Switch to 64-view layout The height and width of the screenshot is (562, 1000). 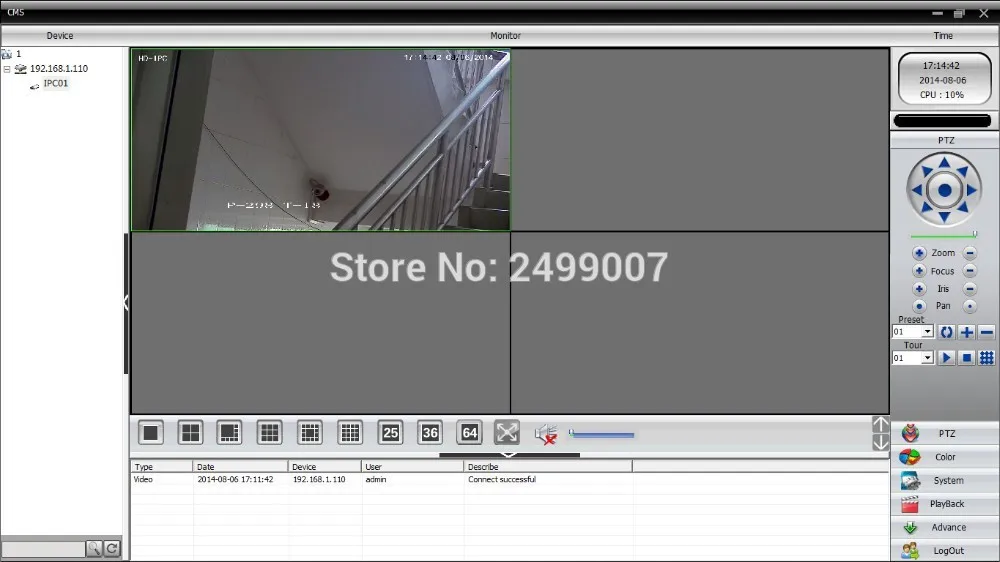click(x=469, y=433)
